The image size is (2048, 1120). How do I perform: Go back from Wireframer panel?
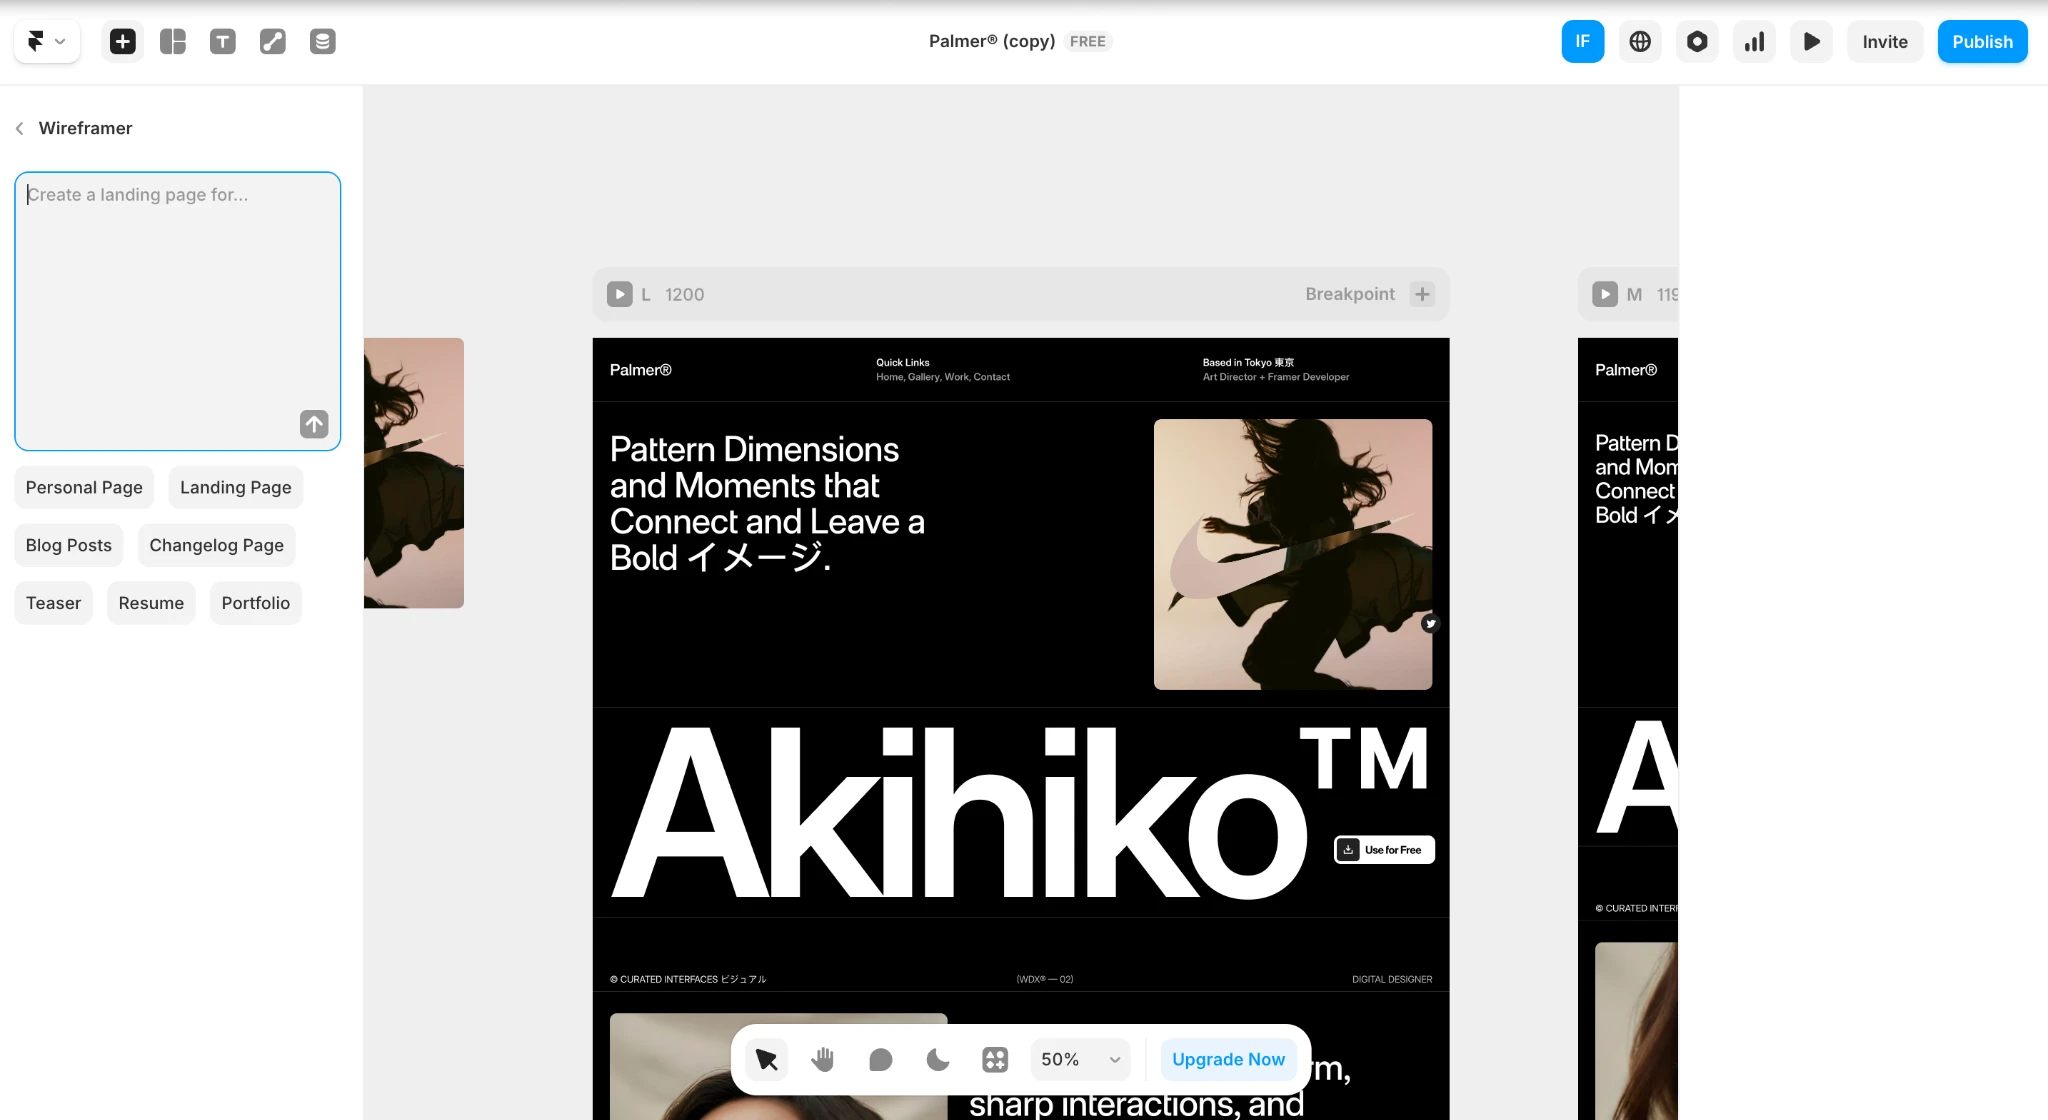[20, 128]
